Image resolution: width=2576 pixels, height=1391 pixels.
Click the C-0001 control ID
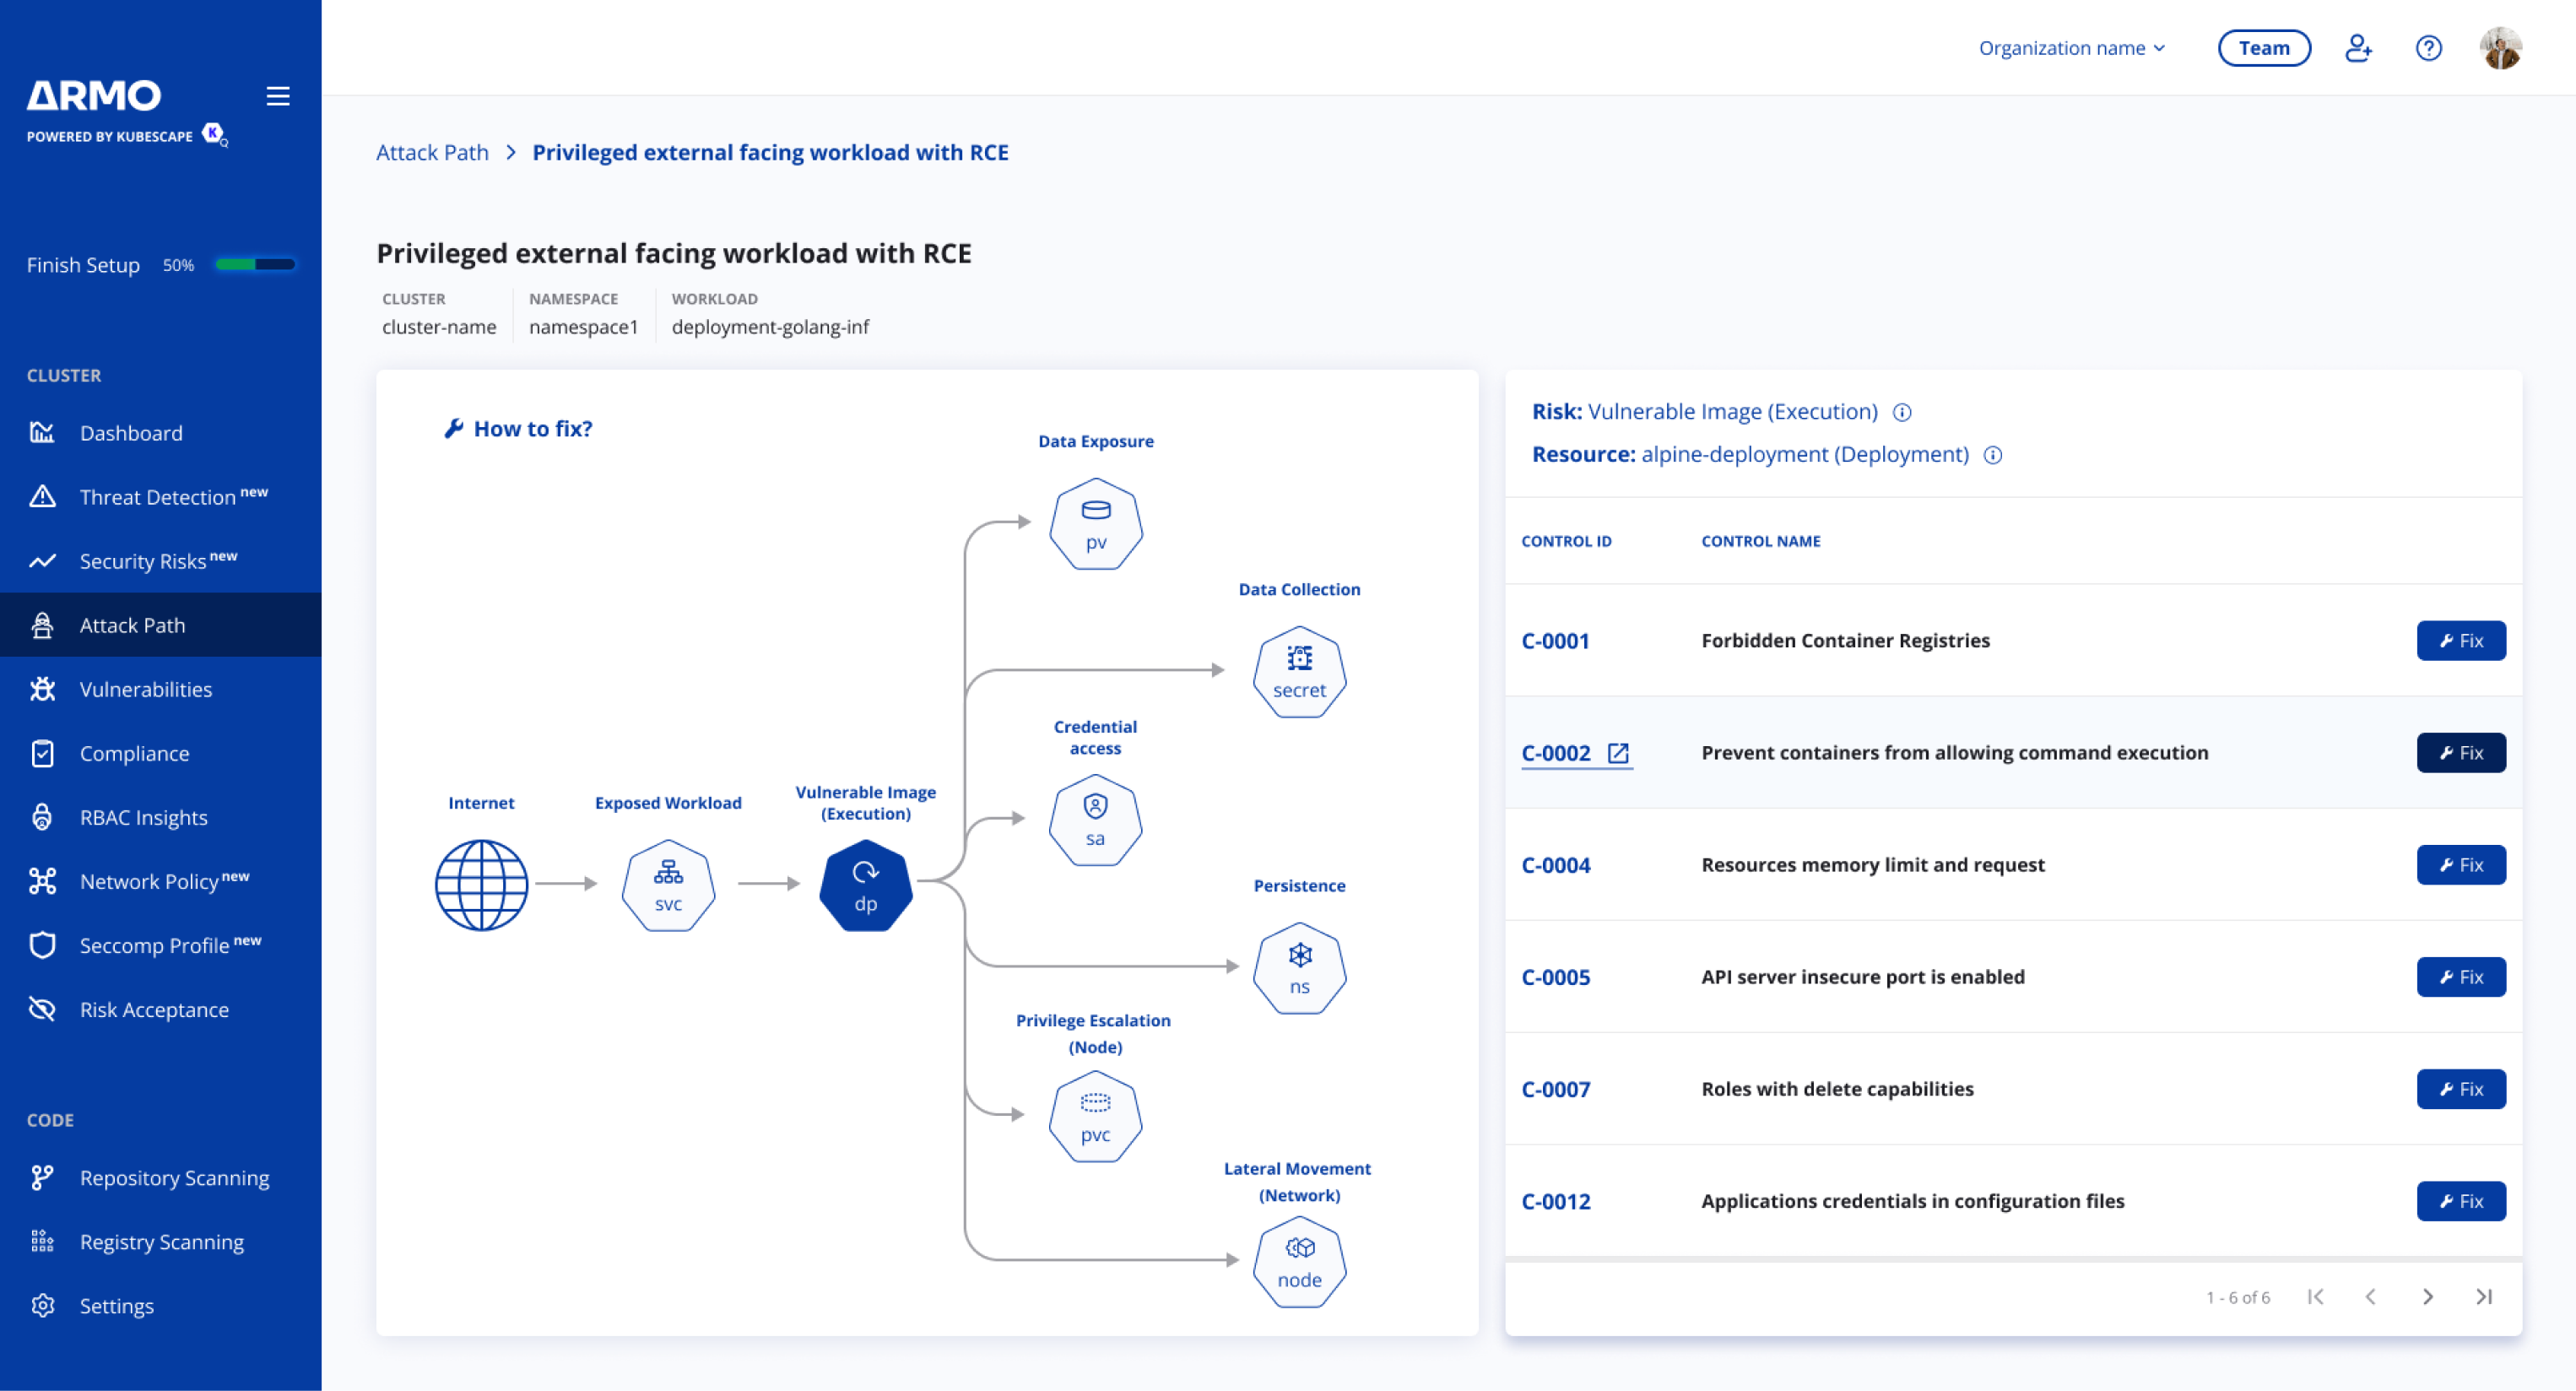[x=1555, y=641]
